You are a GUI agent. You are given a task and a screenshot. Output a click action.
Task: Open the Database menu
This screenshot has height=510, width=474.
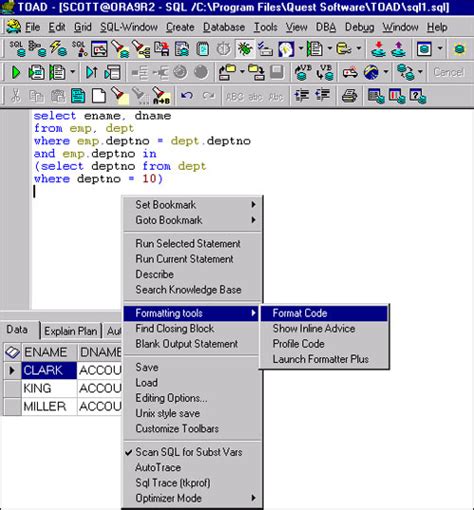[224, 27]
